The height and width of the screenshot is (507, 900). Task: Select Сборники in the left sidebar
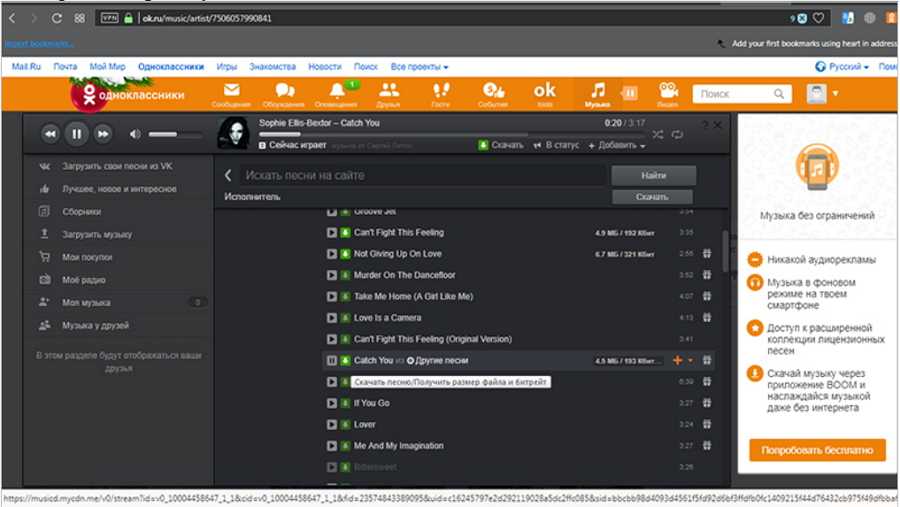(82, 212)
